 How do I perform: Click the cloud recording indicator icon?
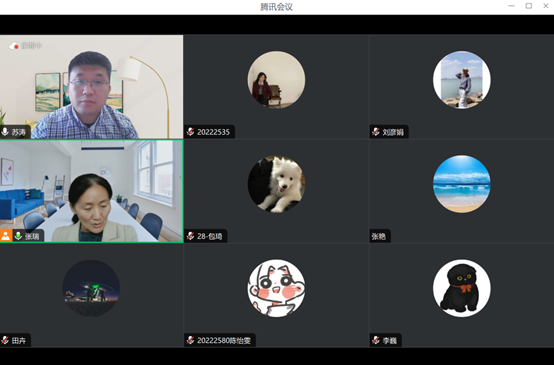pyautogui.click(x=14, y=46)
